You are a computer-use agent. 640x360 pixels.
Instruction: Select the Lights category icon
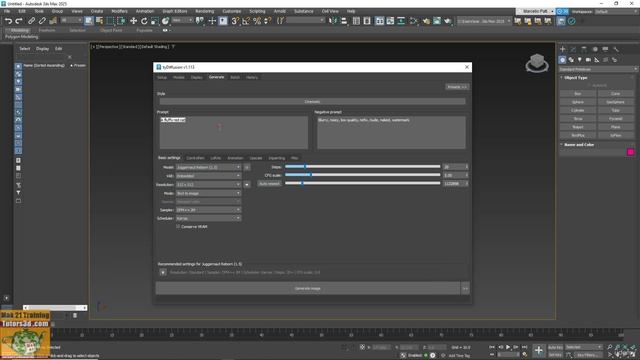point(580,60)
